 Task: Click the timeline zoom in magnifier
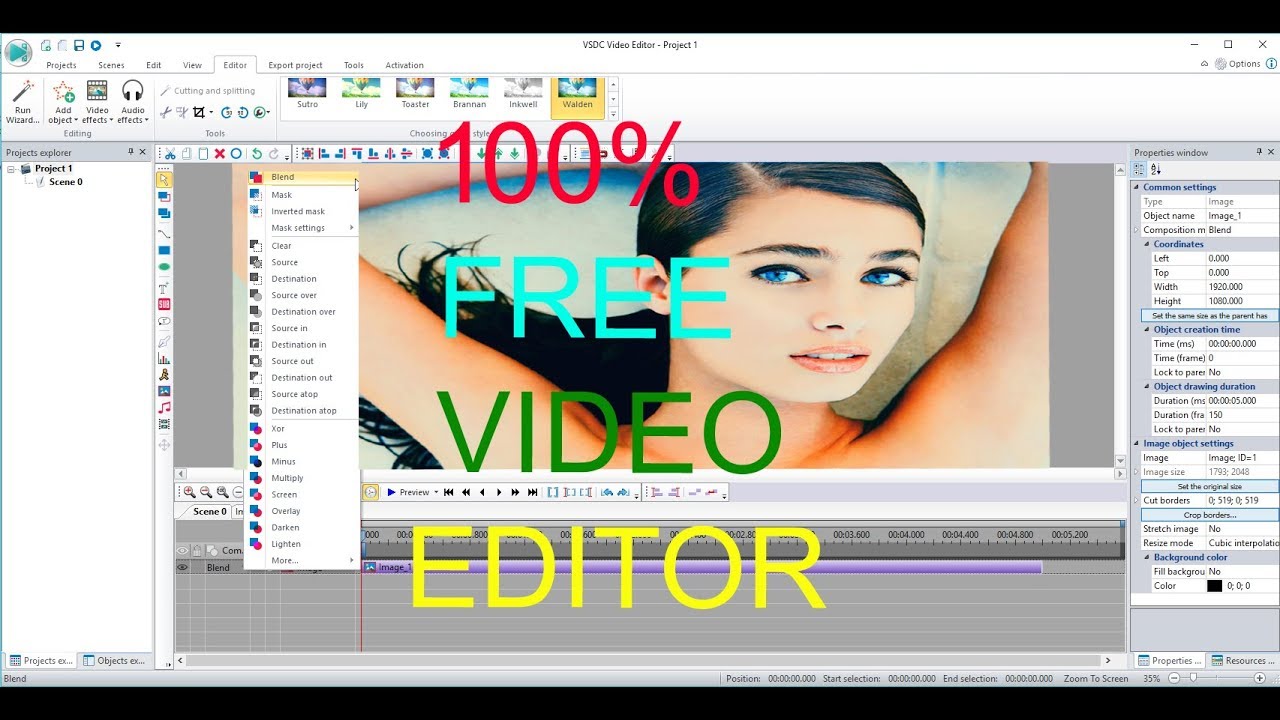(189, 492)
